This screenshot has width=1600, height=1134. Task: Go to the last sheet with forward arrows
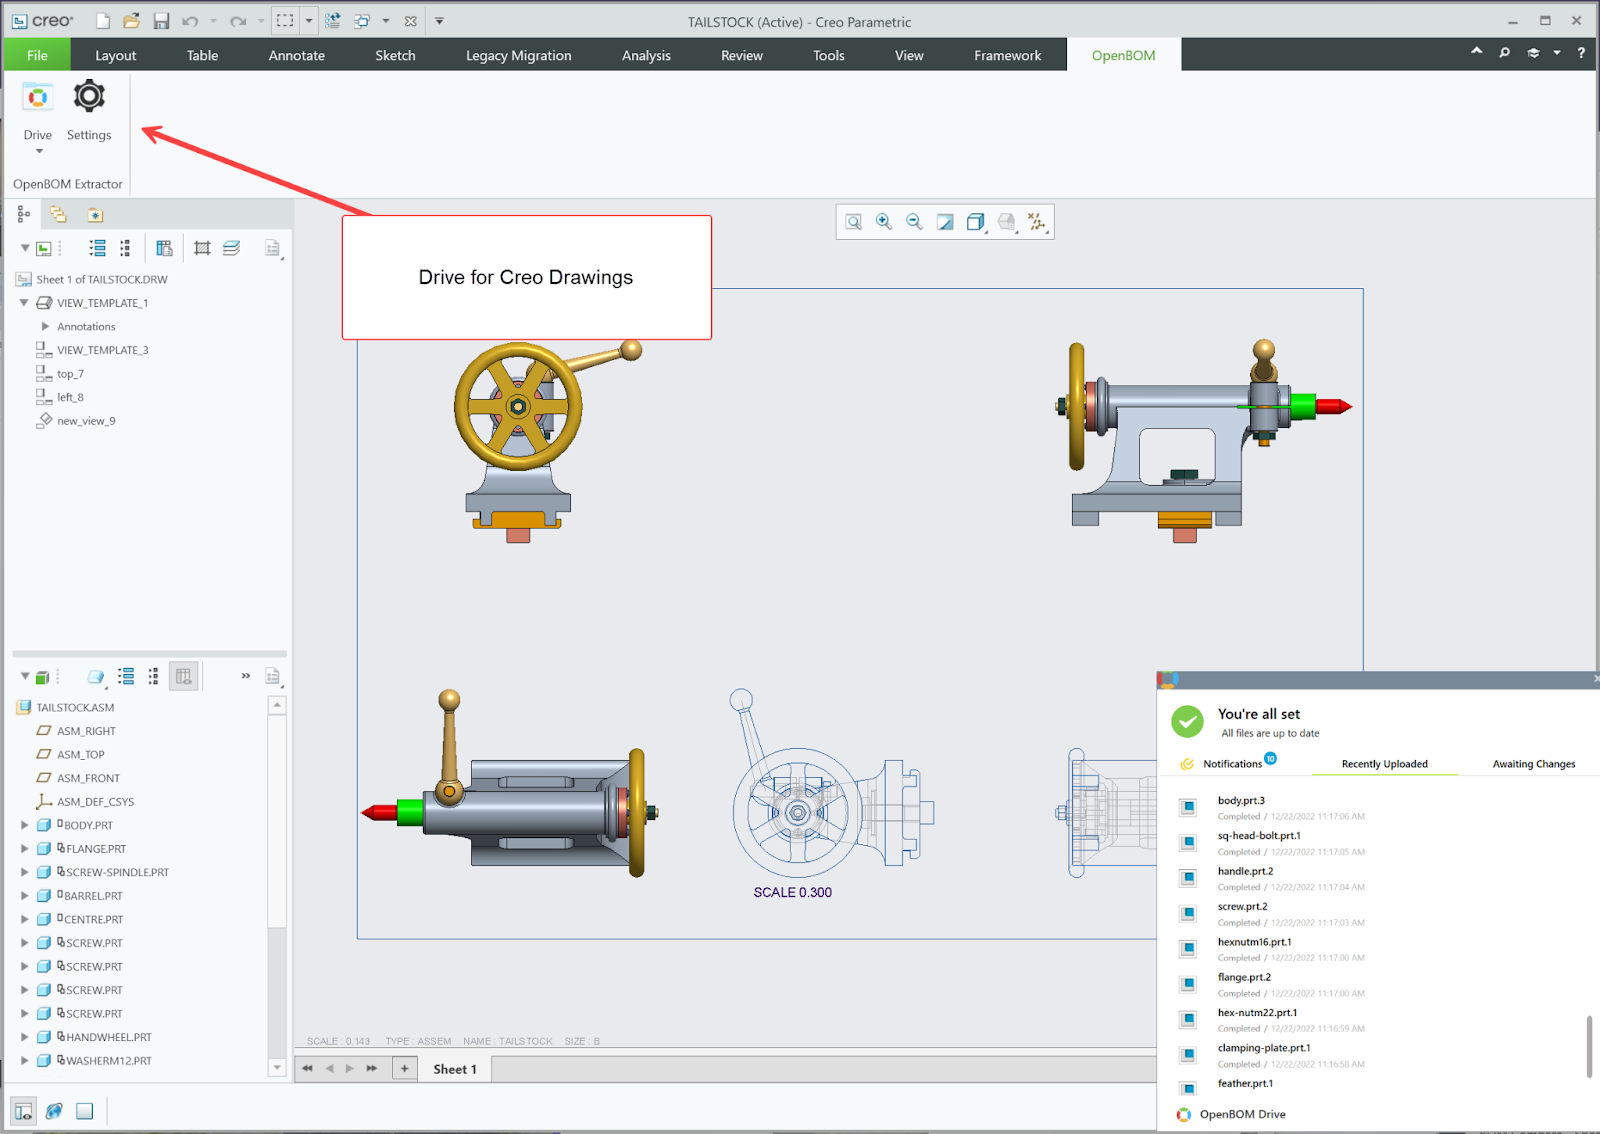pos(372,1069)
